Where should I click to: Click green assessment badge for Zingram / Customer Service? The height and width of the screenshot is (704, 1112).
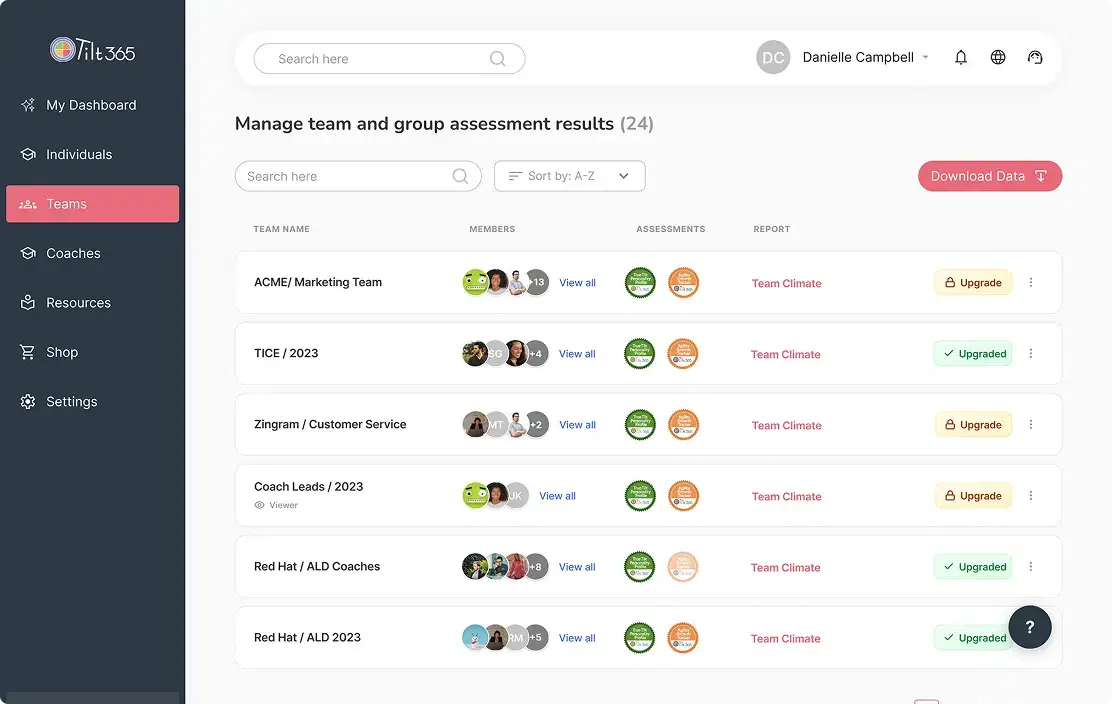[640, 425]
